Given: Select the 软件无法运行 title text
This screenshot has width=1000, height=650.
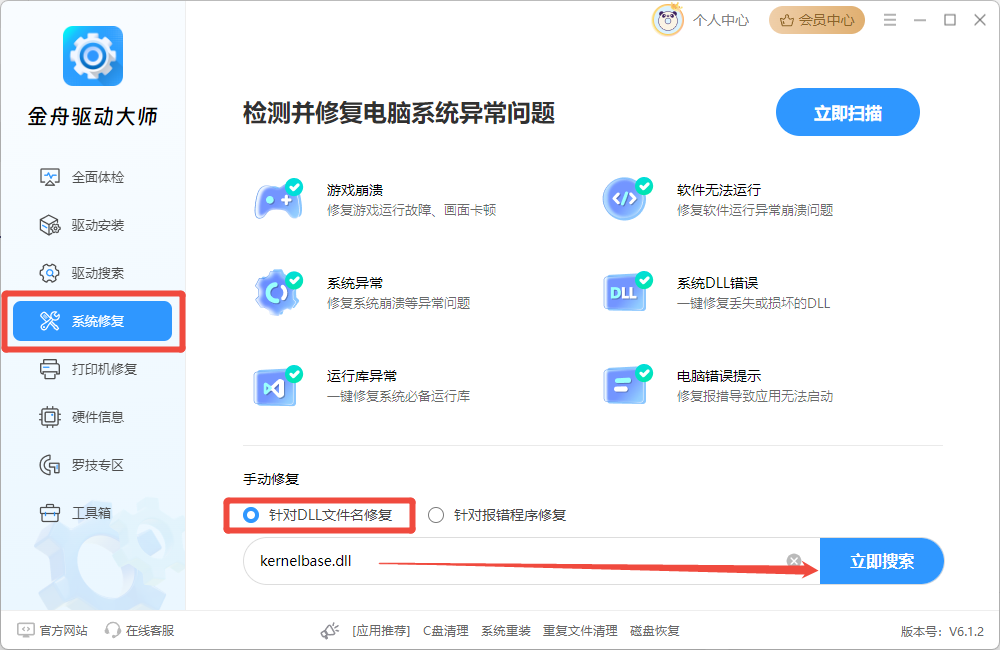Looking at the screenshot, I should 719,190.
